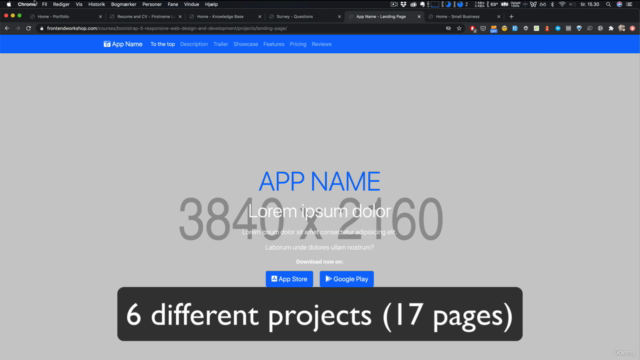This screenshot has width=640, height=360.
Task: Close the Survey - Questions tab
Action: click(x=339, y=16)
